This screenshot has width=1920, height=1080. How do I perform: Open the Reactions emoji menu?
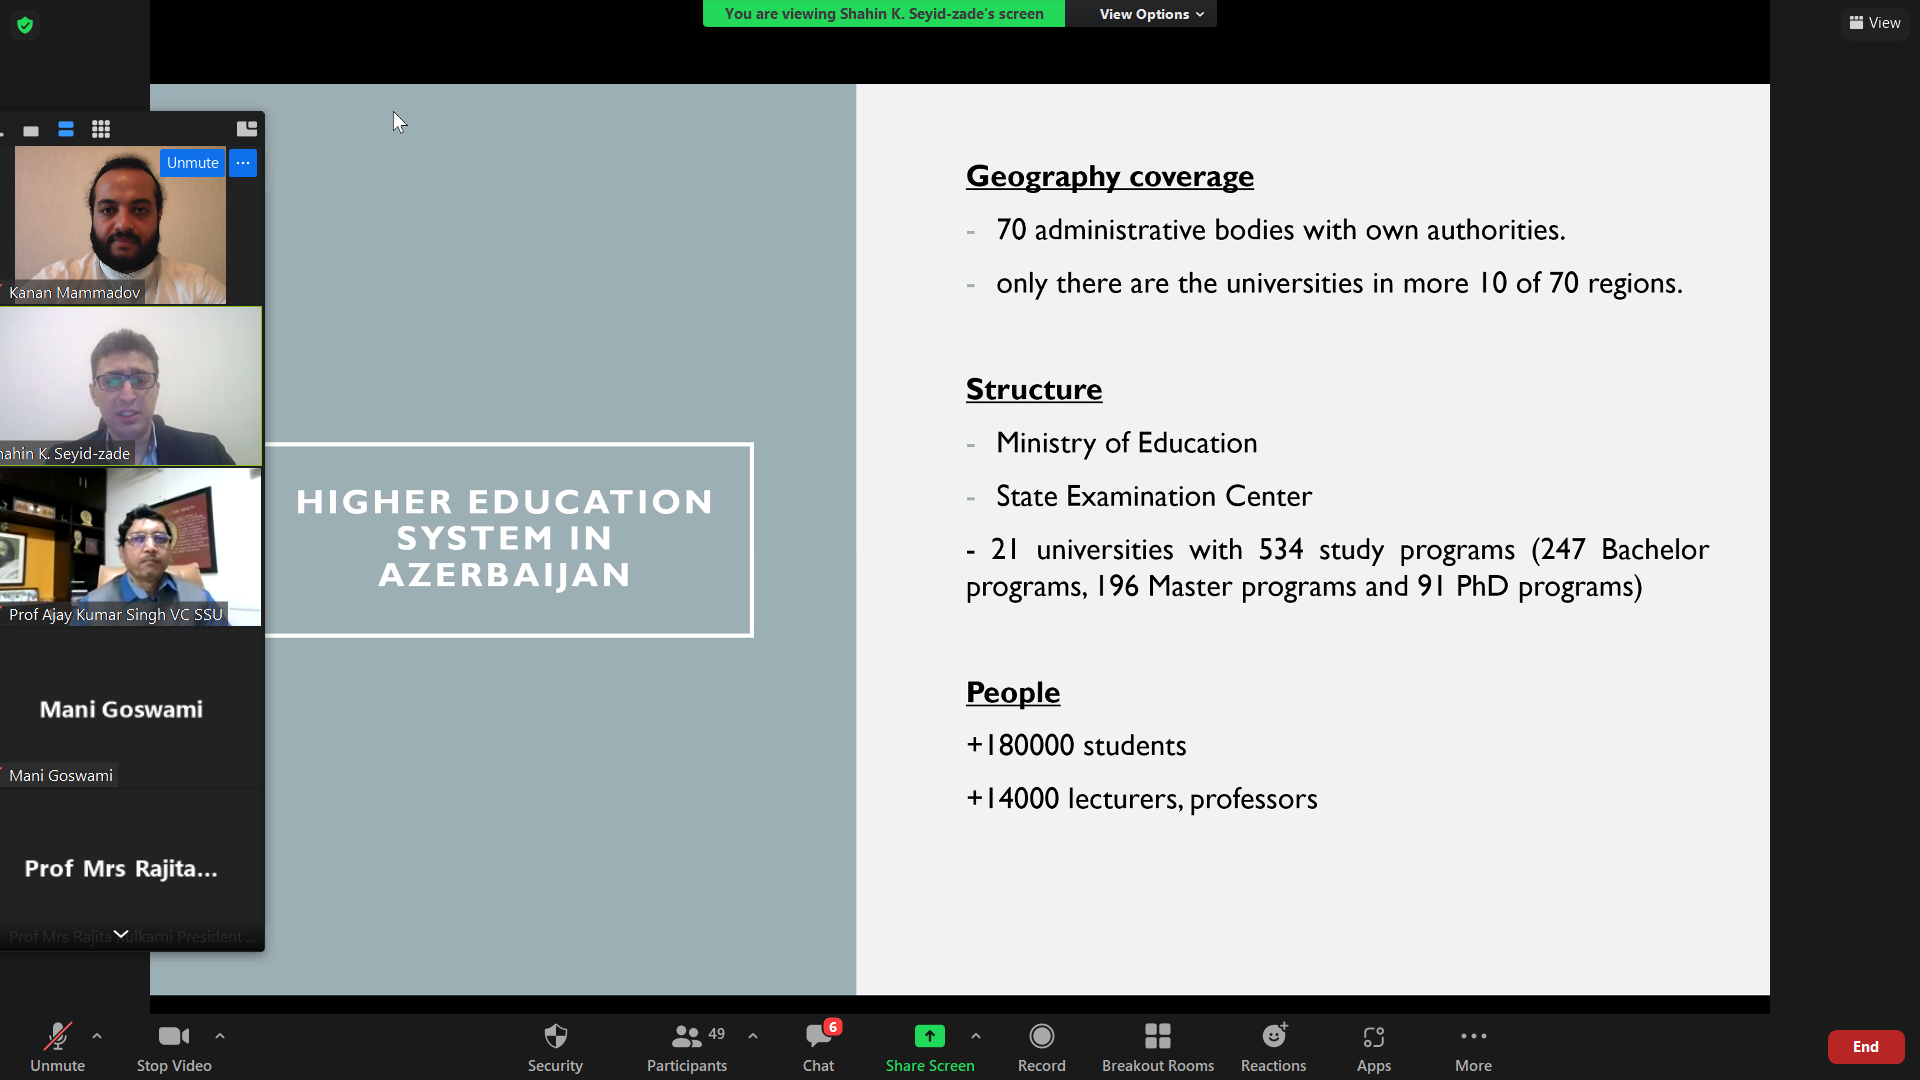tap(1273, 1037)
